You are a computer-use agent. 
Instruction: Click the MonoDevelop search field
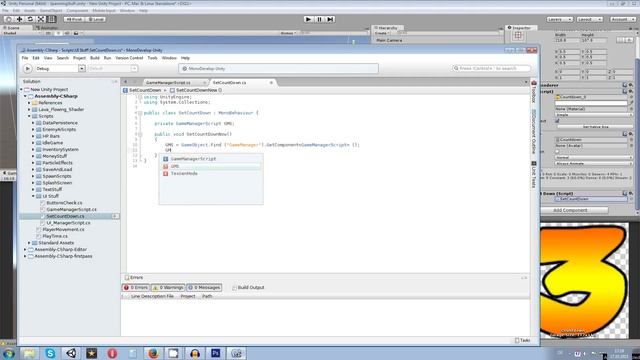click(x=491, y=68)
